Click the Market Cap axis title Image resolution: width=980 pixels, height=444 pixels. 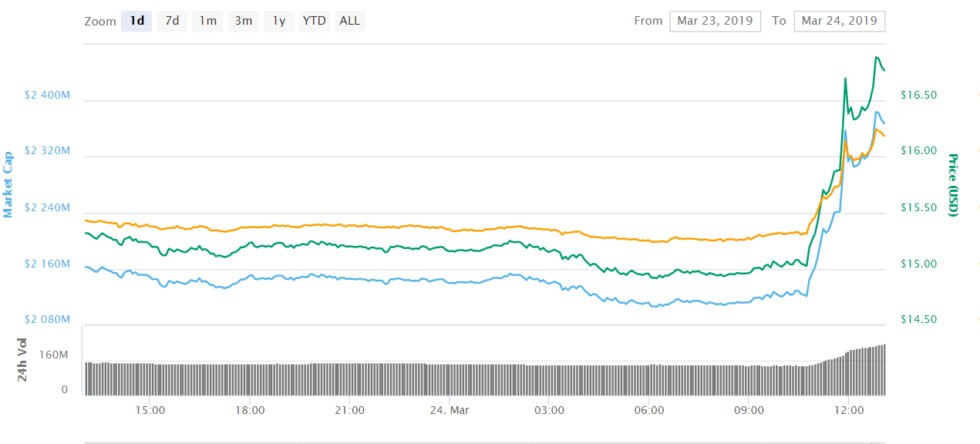pyautogui.click(x=8, y=184)
